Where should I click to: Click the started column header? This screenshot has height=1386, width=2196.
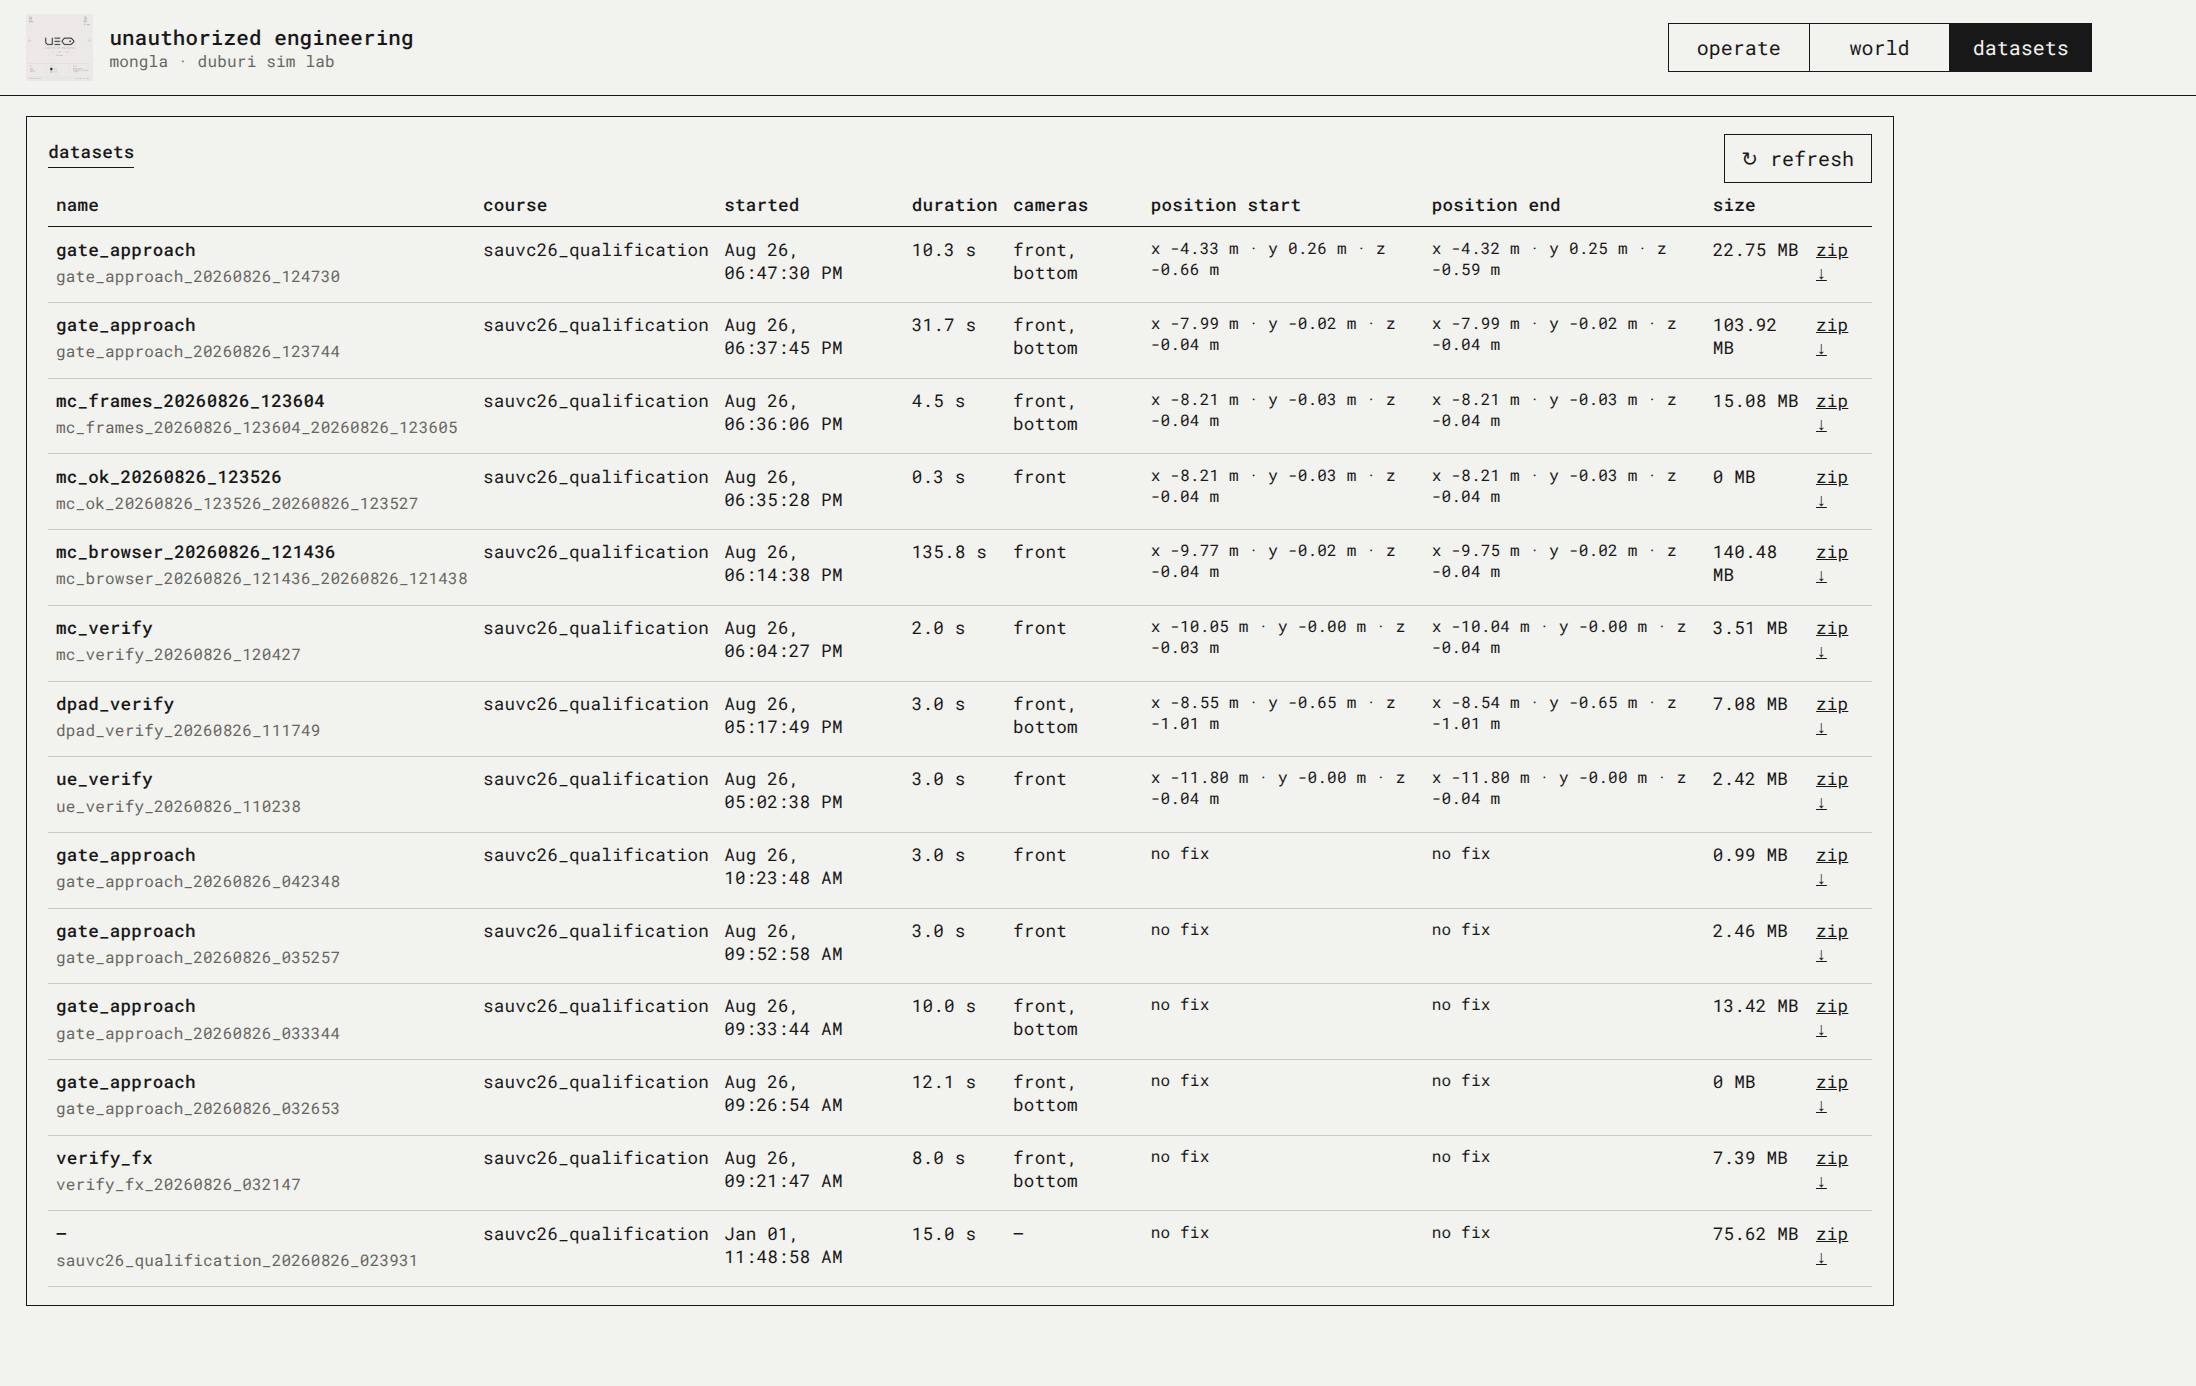point(761,205)
